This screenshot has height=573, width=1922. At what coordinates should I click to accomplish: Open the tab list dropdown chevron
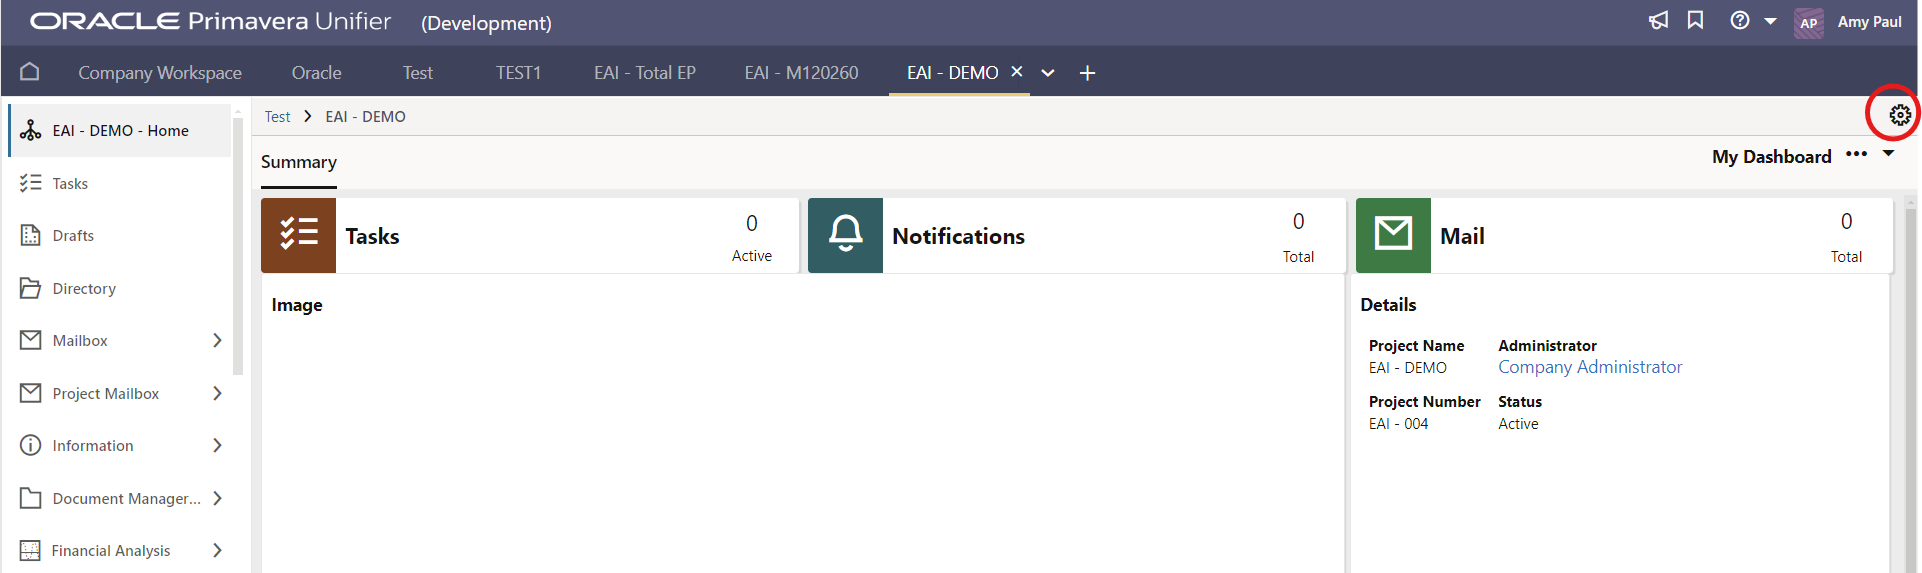coord(1048,73)
